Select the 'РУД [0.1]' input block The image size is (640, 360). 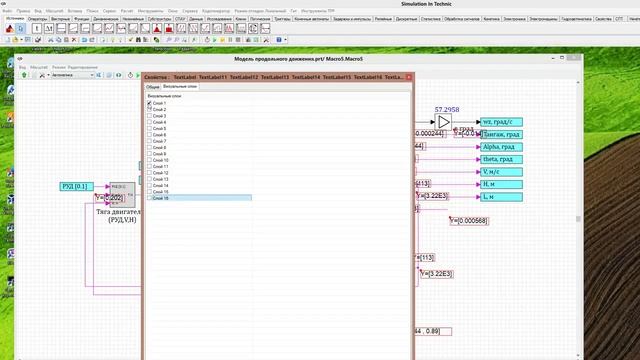76,187
